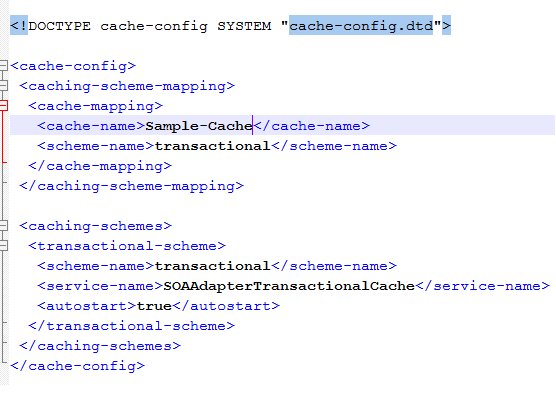Viewport: 556px width, 395px height.
Task: Collapse the red cache-mapping fold marker
Action: [x=3, y=105]
